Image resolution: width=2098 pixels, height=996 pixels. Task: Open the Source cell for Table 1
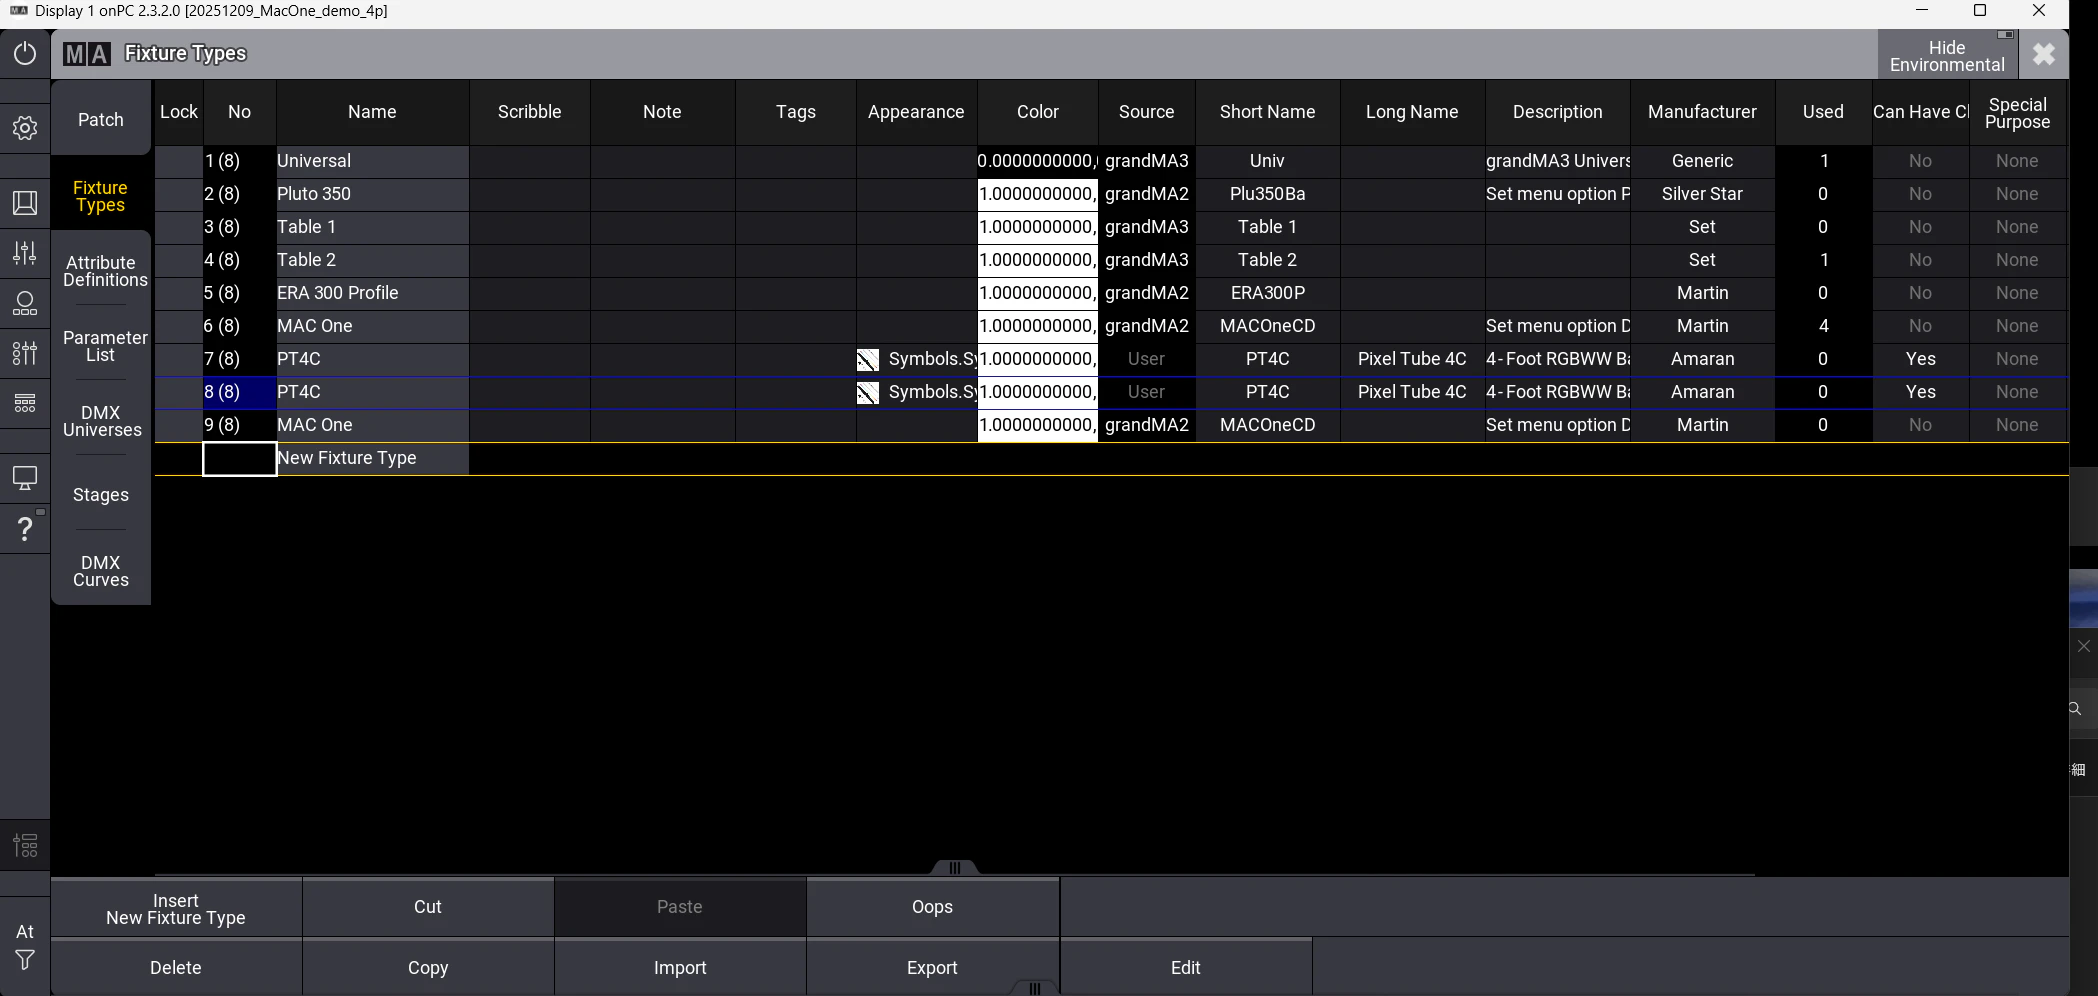1146,227
